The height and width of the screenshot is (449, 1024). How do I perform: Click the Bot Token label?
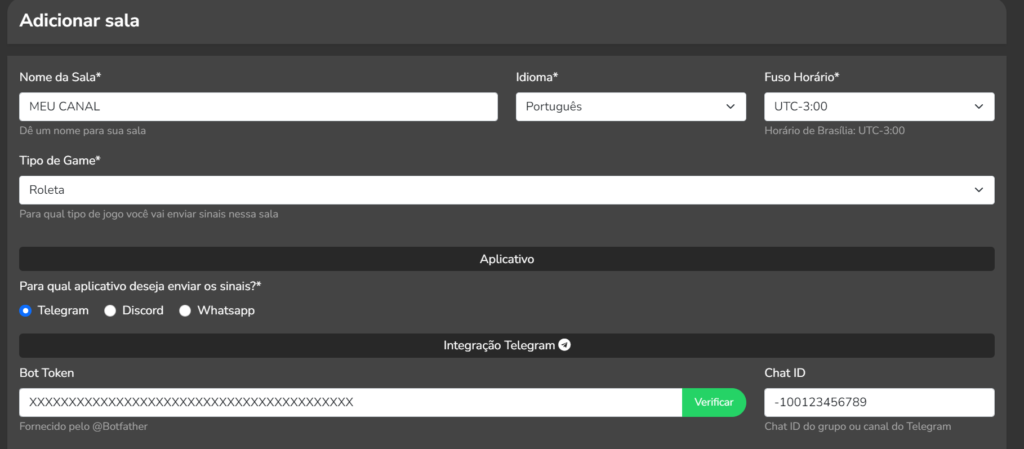click(x=46, y=373)
